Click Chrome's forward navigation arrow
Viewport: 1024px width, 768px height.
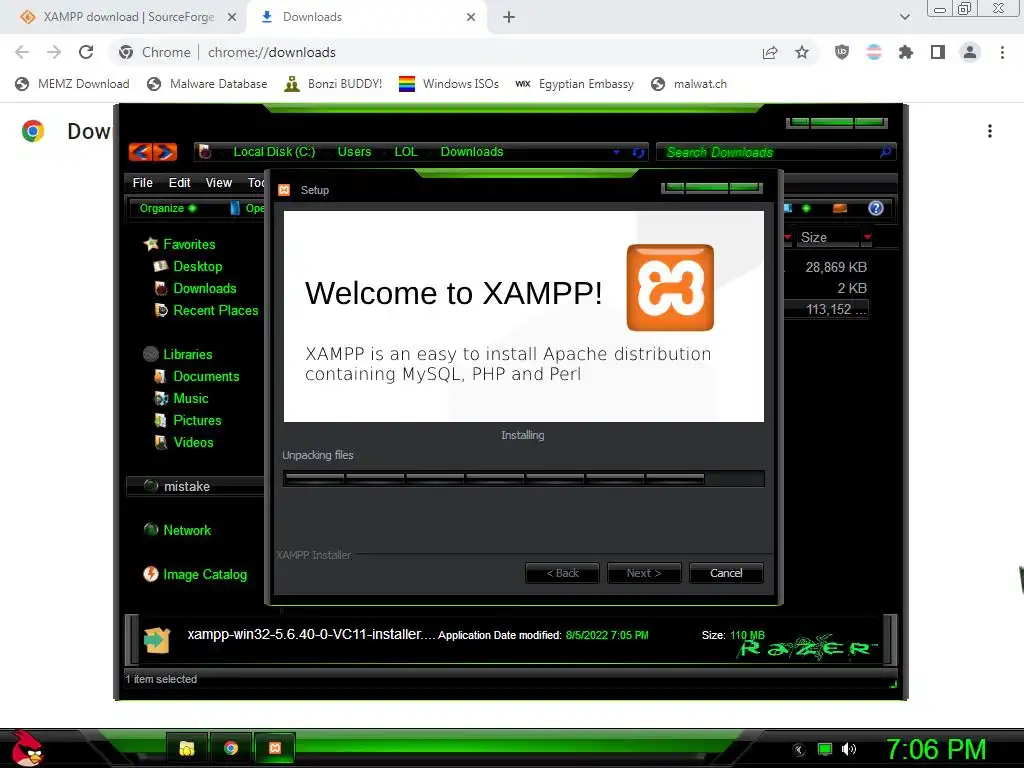point(54,52)
